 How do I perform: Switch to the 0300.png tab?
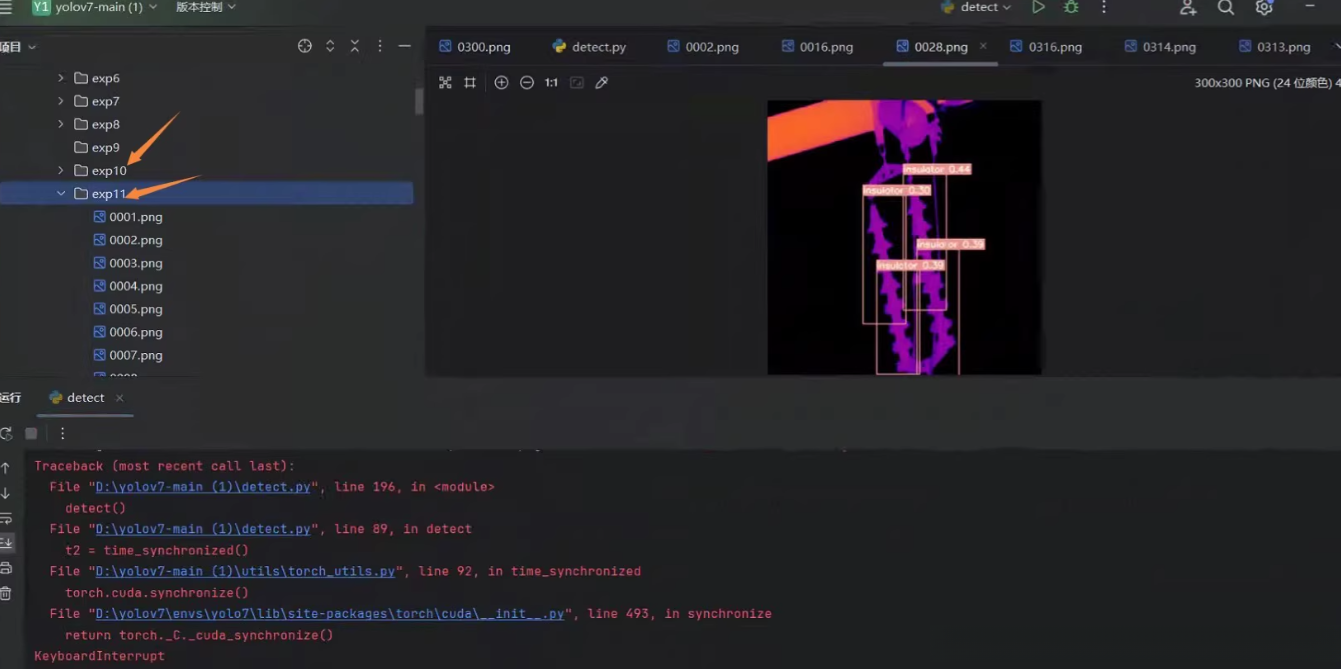pyautogui.click(x=475, y=47)
